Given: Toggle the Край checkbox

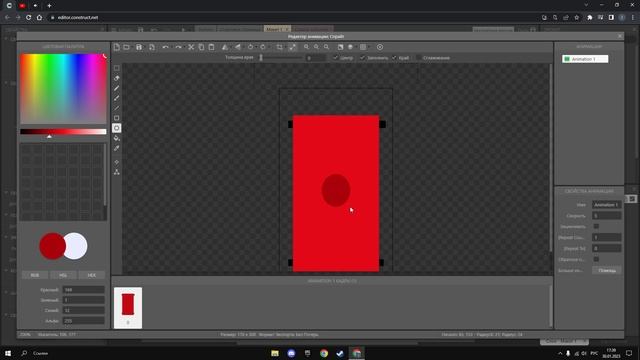Looking at the screenshot, I should click(394, 58).
